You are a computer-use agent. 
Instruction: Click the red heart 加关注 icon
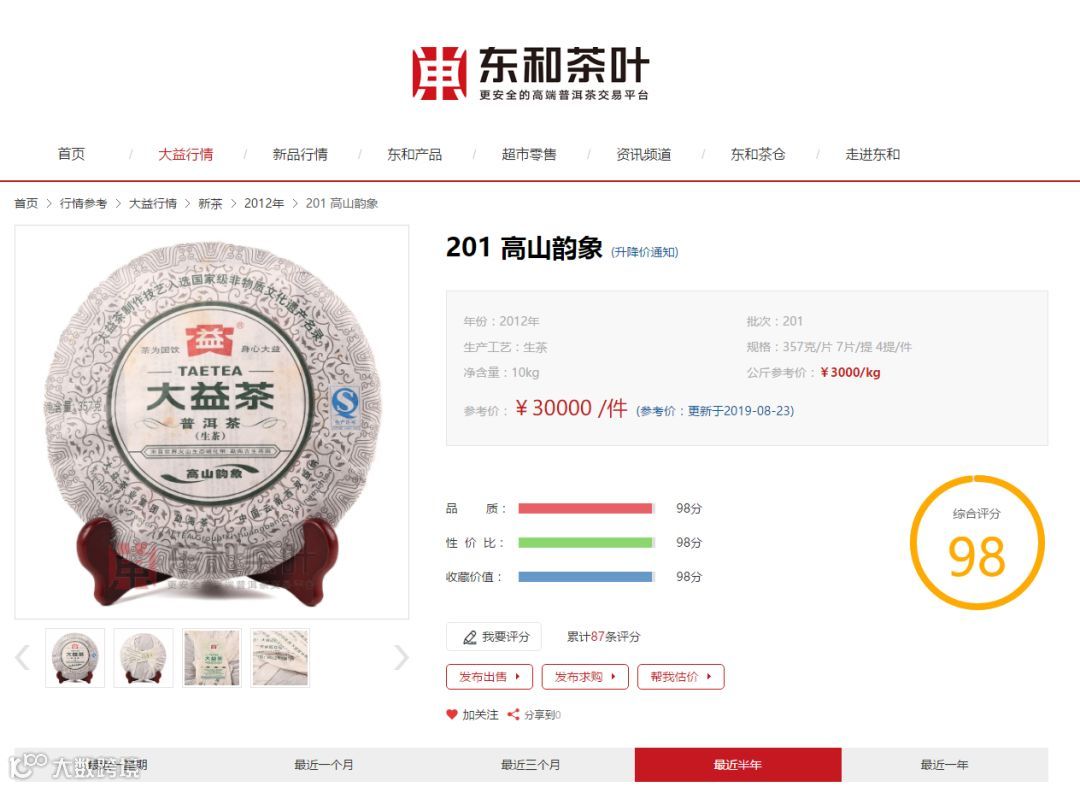tap(452, 715)
